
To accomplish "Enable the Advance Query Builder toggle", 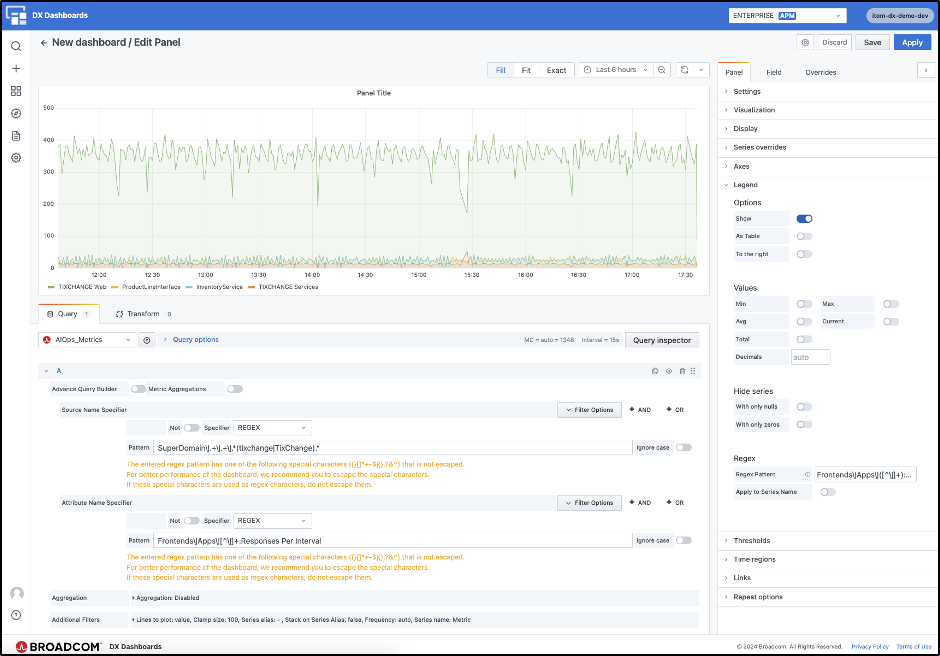I will (x=138, y=389).
